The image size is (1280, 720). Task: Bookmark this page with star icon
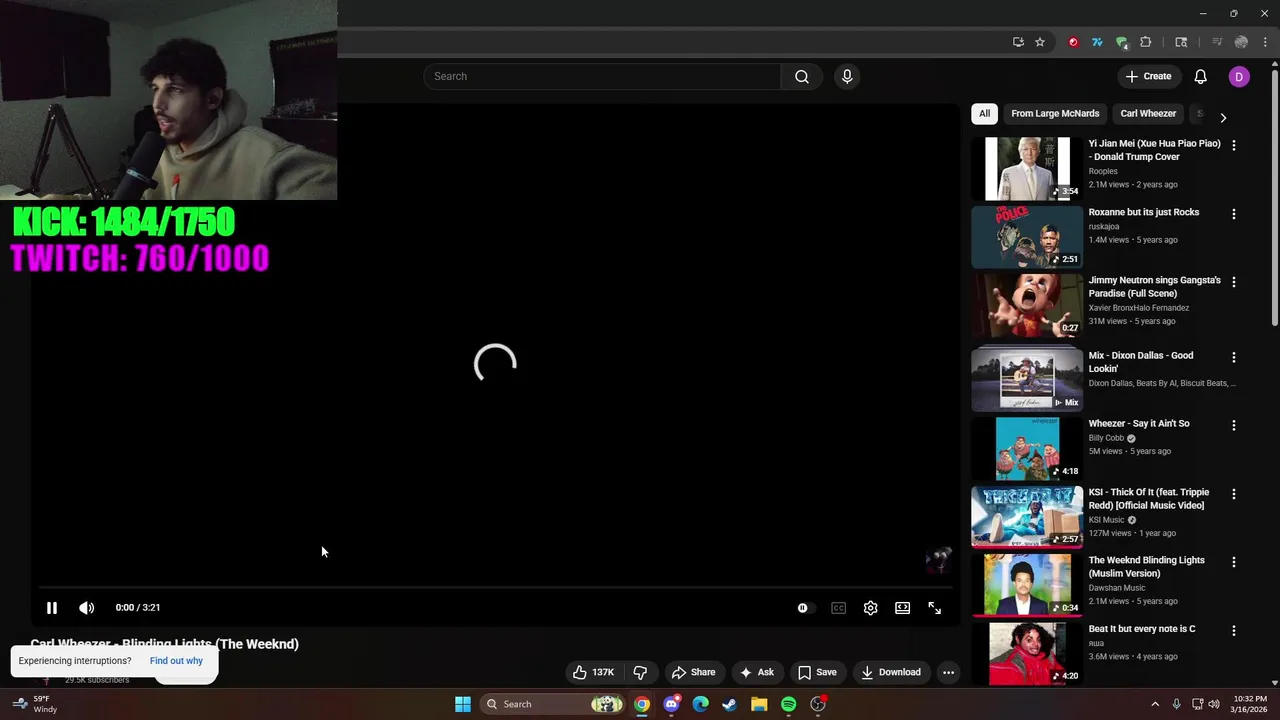point(1040,42)
